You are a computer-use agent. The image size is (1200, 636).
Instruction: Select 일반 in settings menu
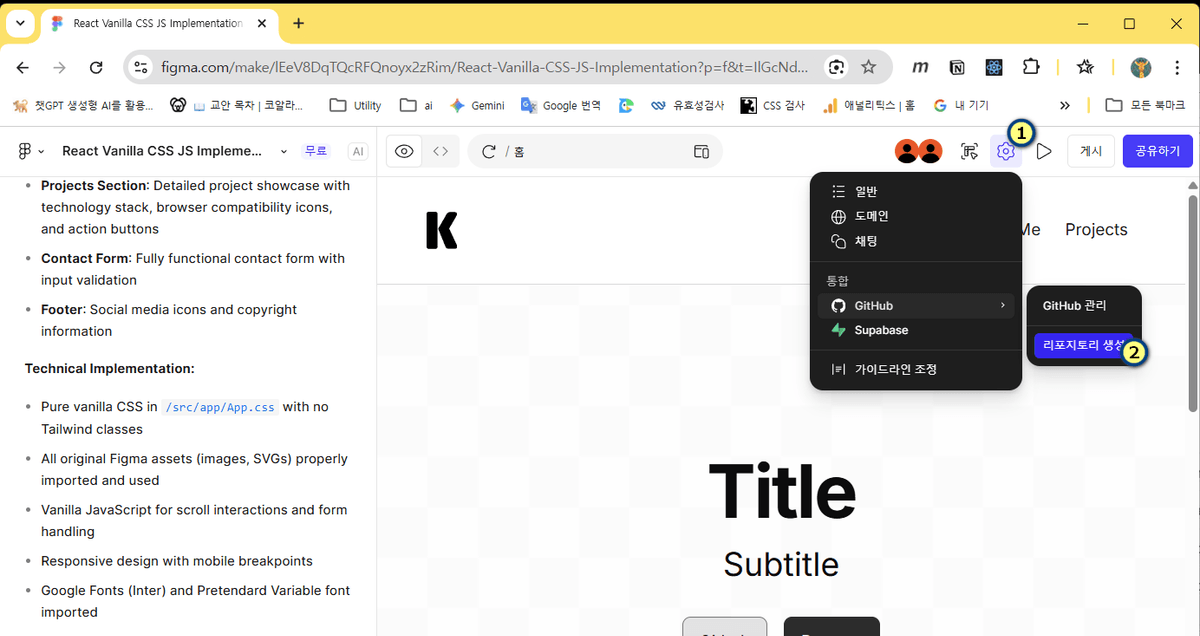point(865,191)
